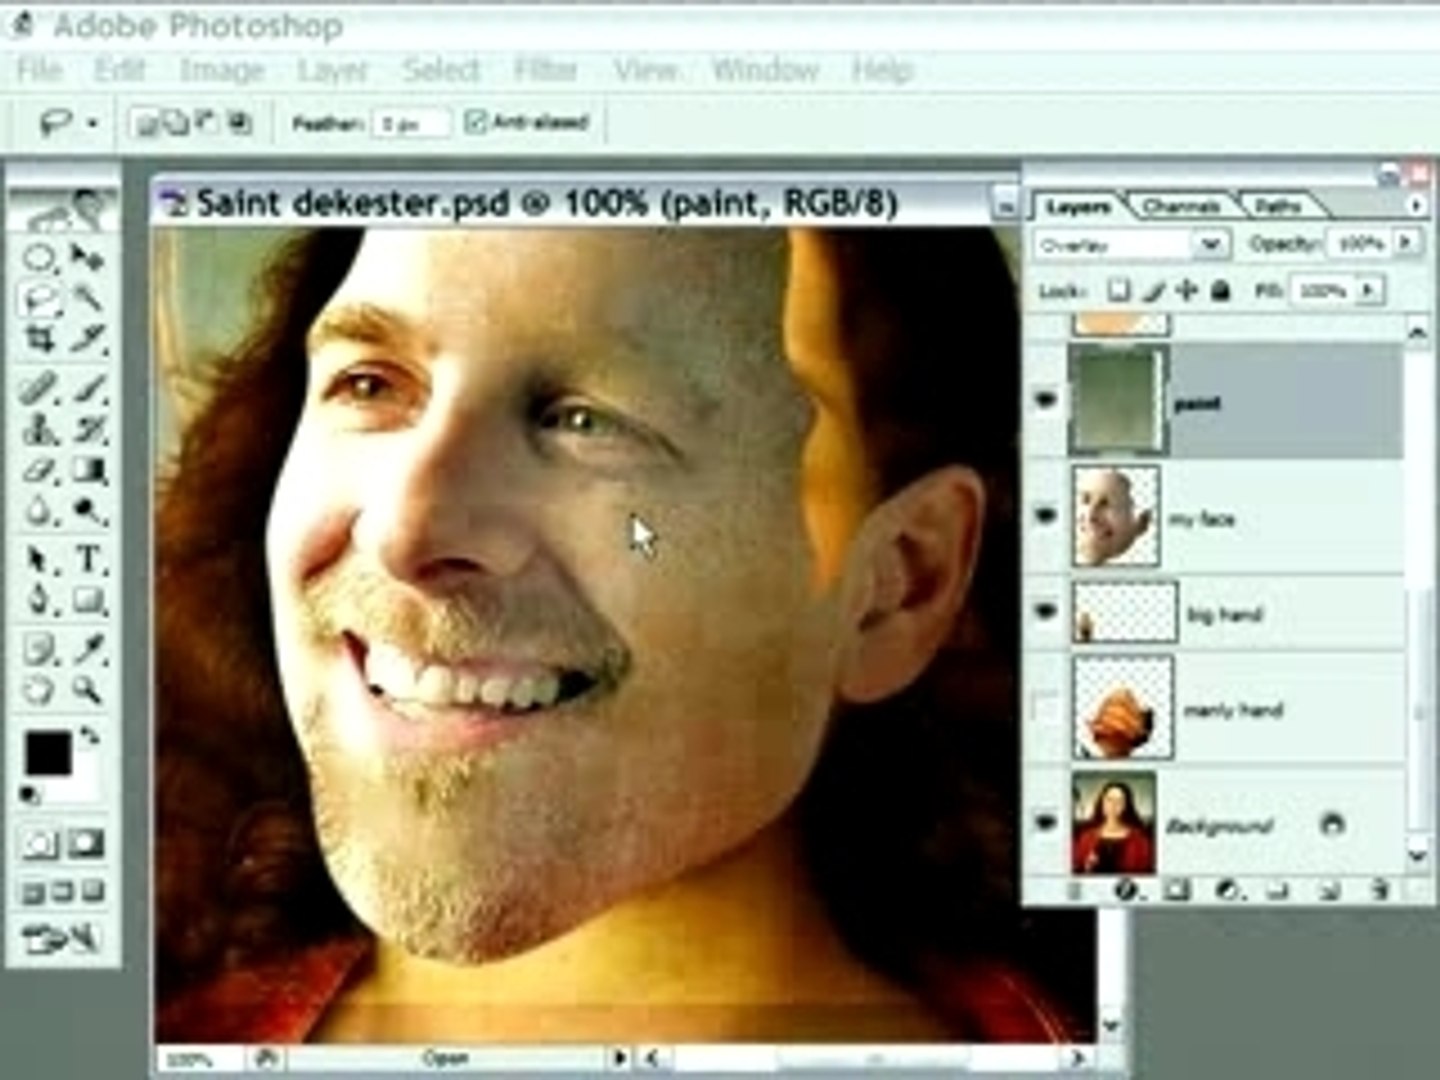The width and height of the screenshot is (1440, 1080).
Task: Toggle Lock all padlock icon
Action: tap(1220, 290)
